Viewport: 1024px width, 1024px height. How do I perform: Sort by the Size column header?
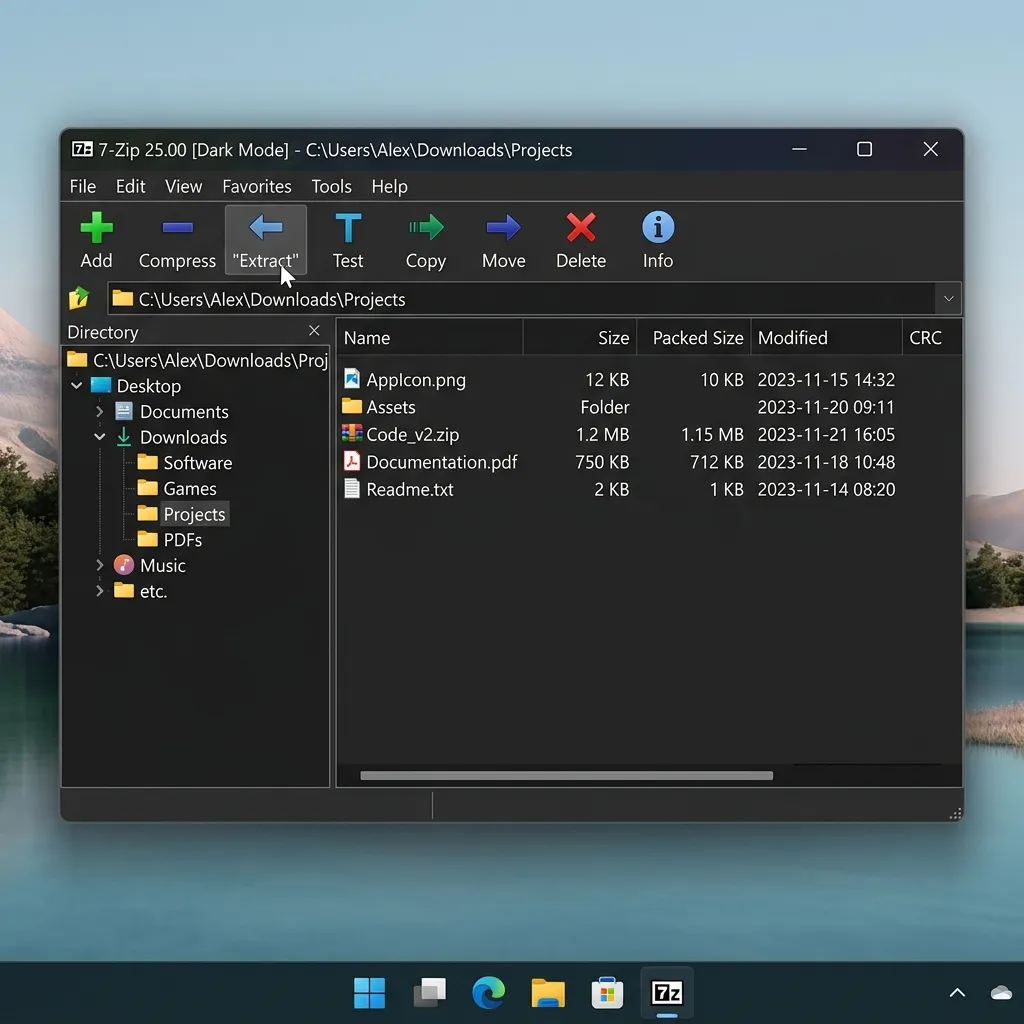tap(580, 337)
